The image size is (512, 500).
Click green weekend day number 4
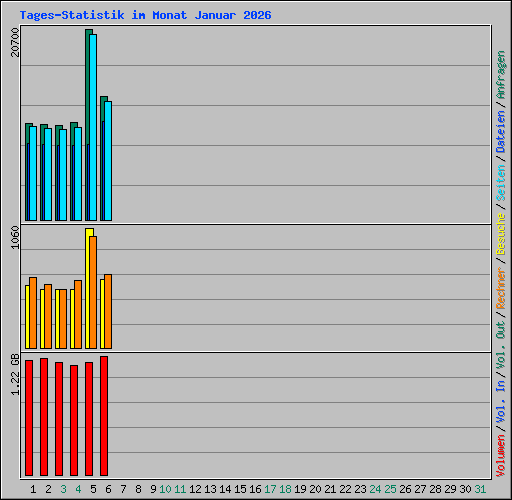pos(78,489)
